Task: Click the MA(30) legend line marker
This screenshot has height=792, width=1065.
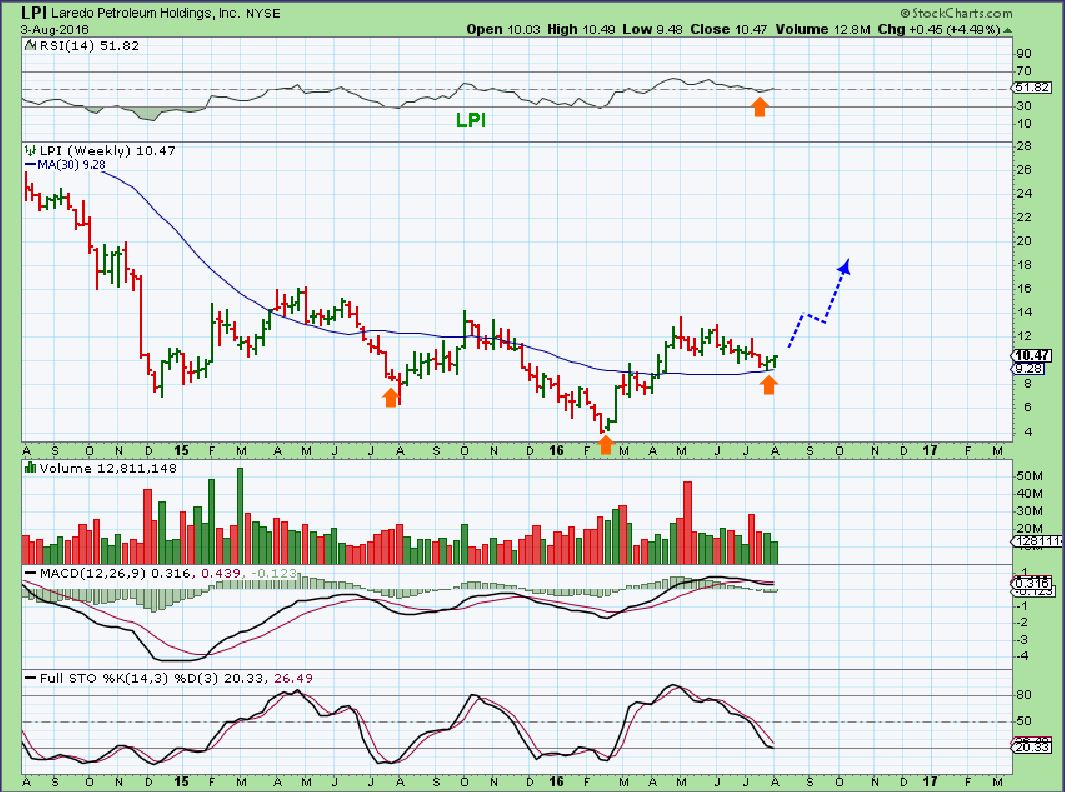Action: [x=31, y=165]
